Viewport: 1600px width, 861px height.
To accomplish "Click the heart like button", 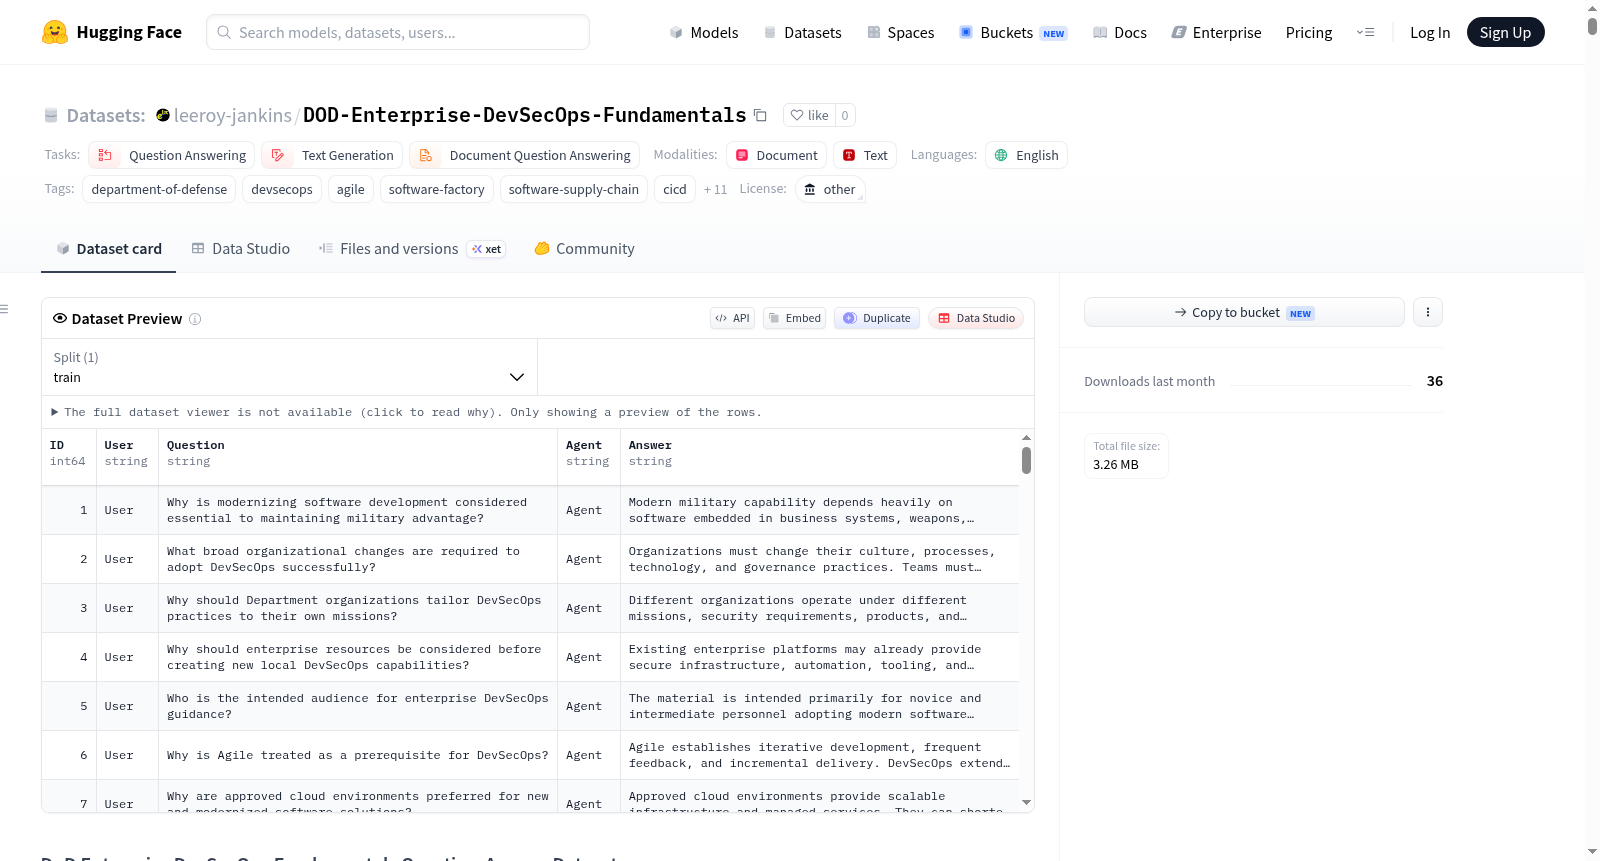I will [809, 115].
